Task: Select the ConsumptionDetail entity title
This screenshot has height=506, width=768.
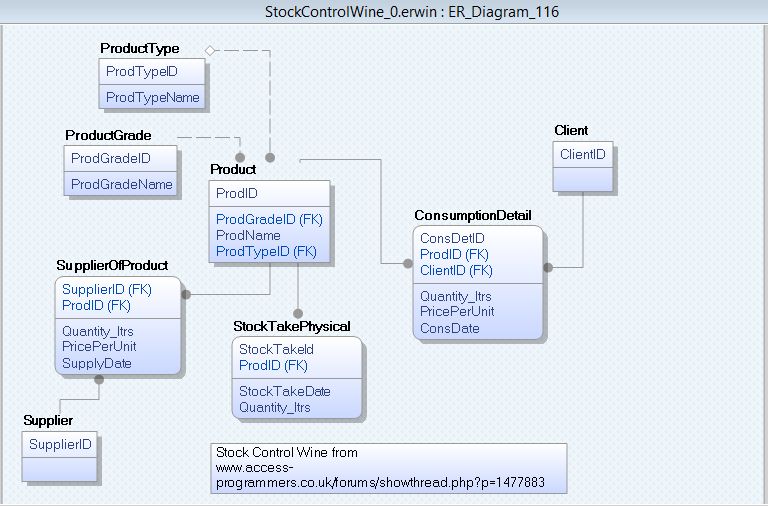Action: coord(473,216)
